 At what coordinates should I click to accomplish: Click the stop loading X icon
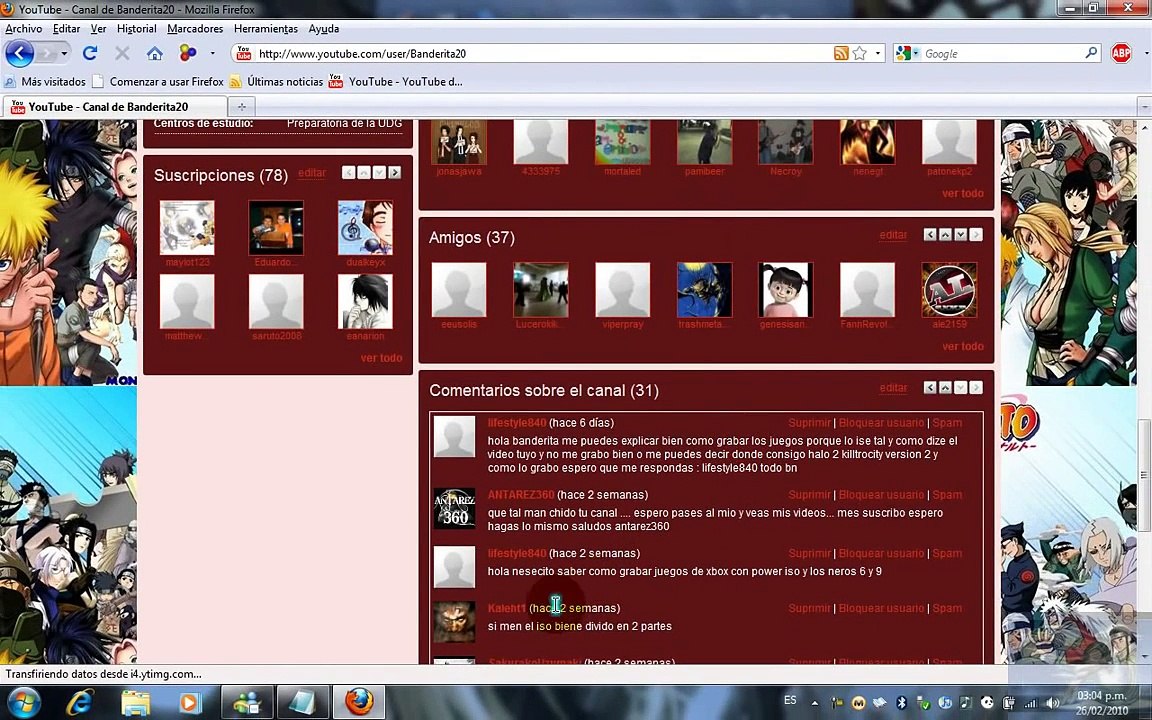tap(122, 53)
